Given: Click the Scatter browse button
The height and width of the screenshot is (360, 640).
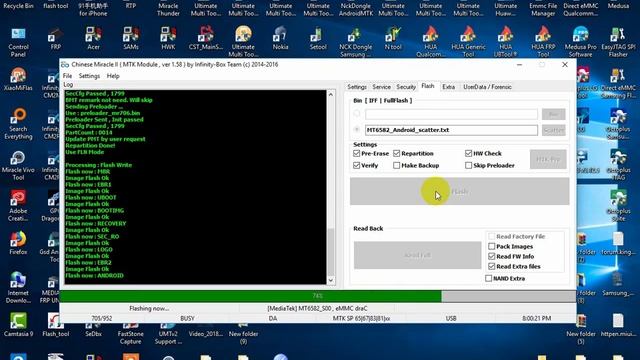Looking at the screenshot, I should pos(553,130).
